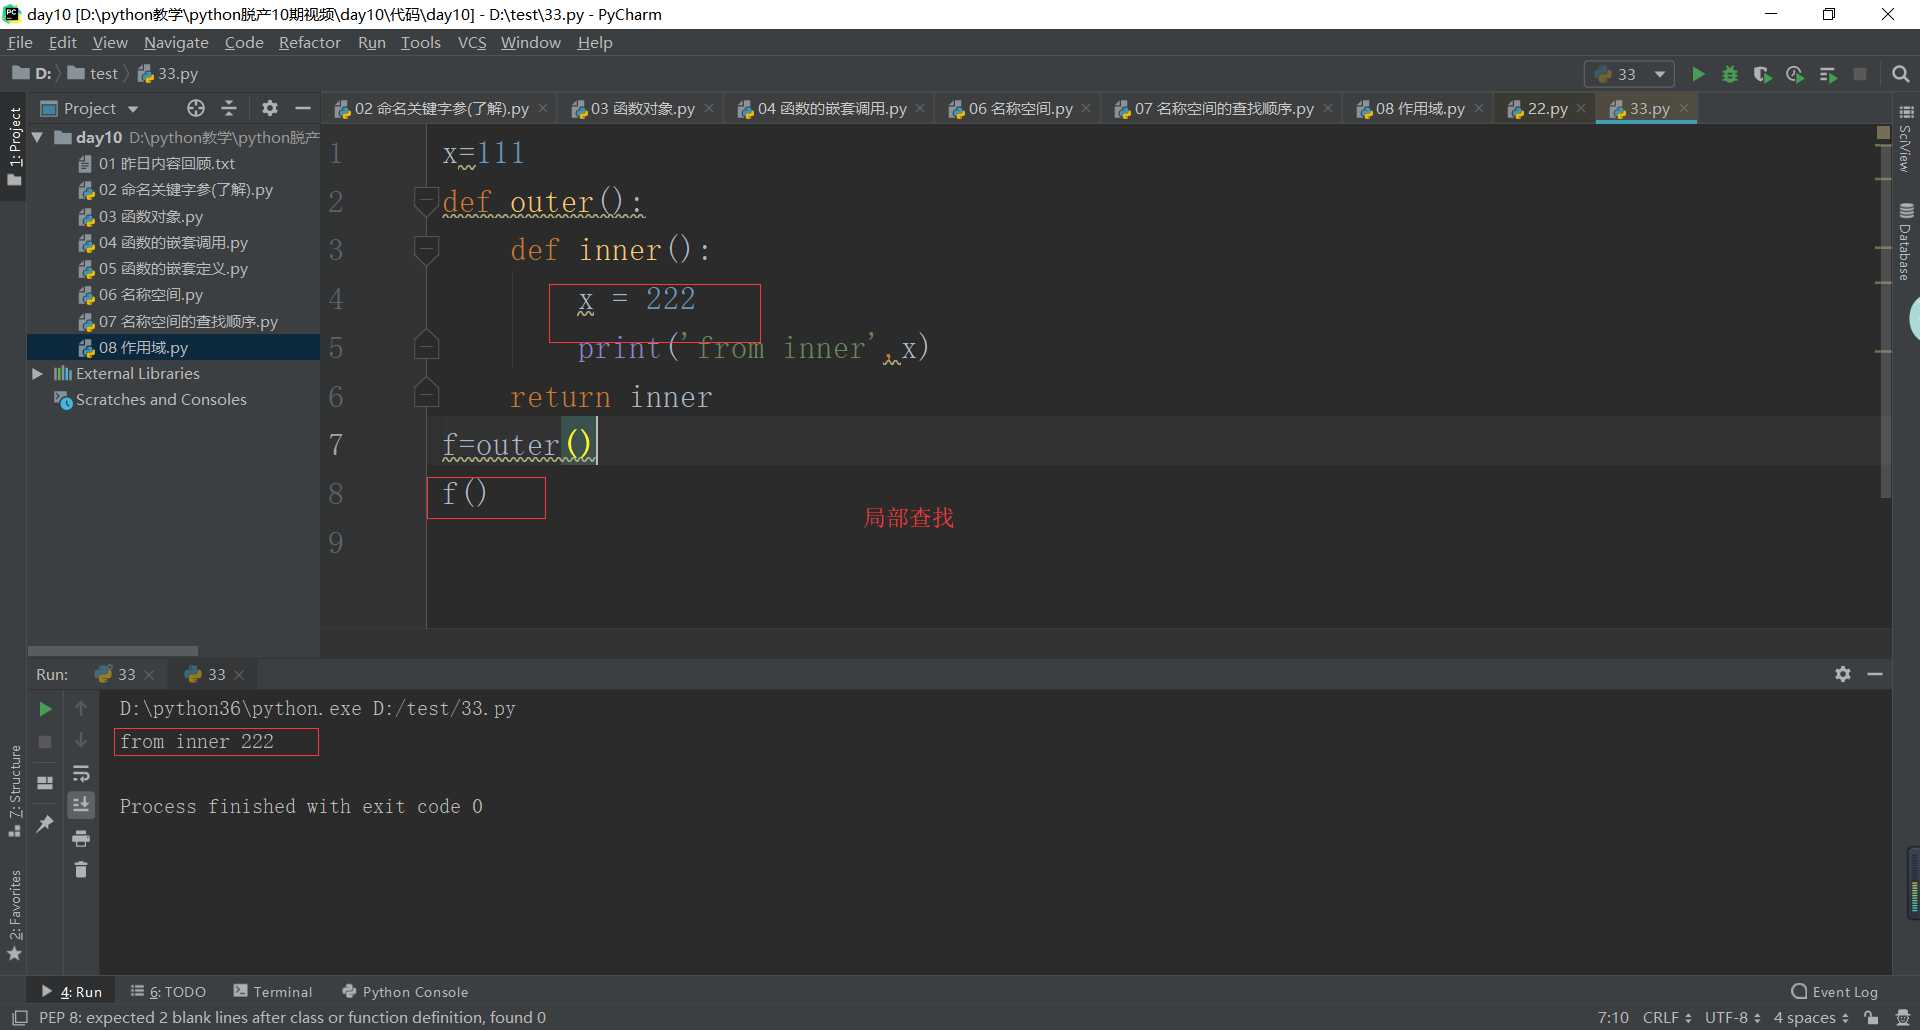Close the 33.py editor tab
The image size is (1920, 1030).
click(1684, 108)
